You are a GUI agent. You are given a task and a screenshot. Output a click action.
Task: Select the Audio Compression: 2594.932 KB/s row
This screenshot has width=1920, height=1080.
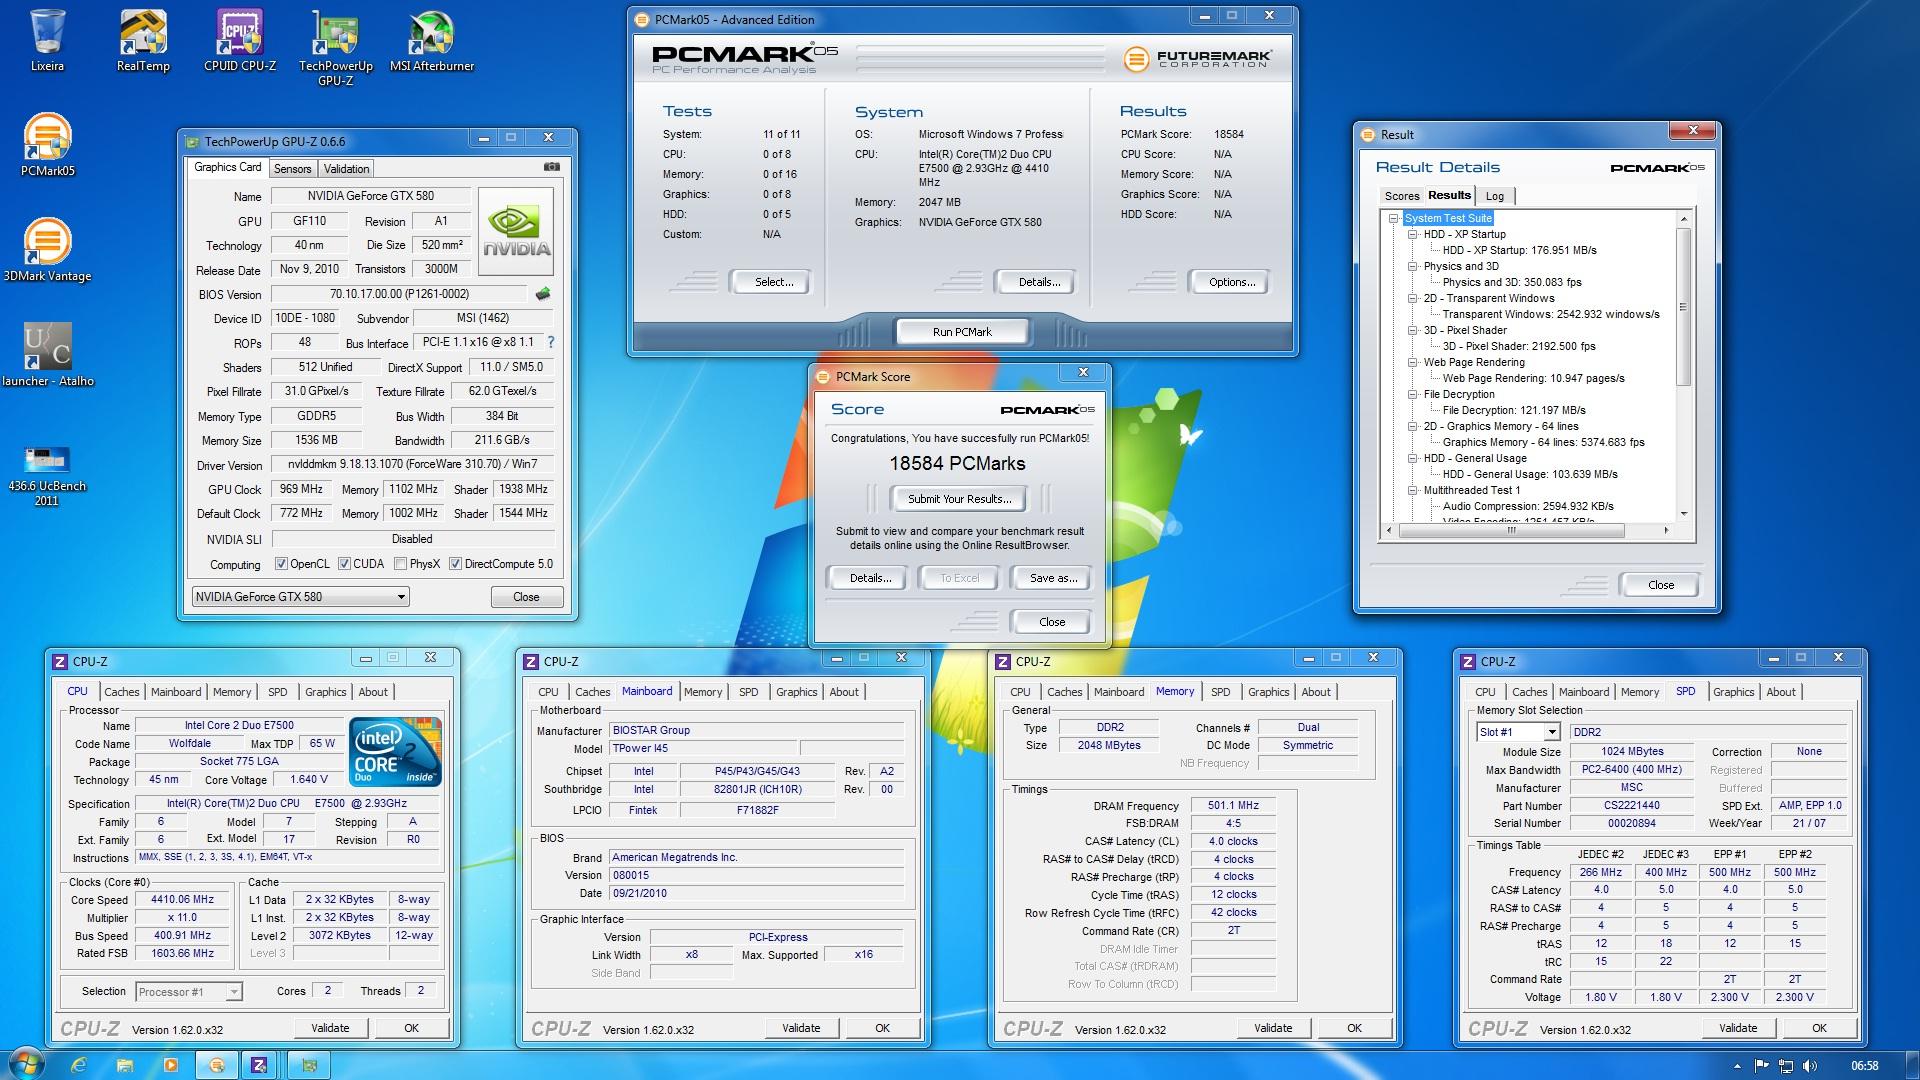pos(1542,506)
